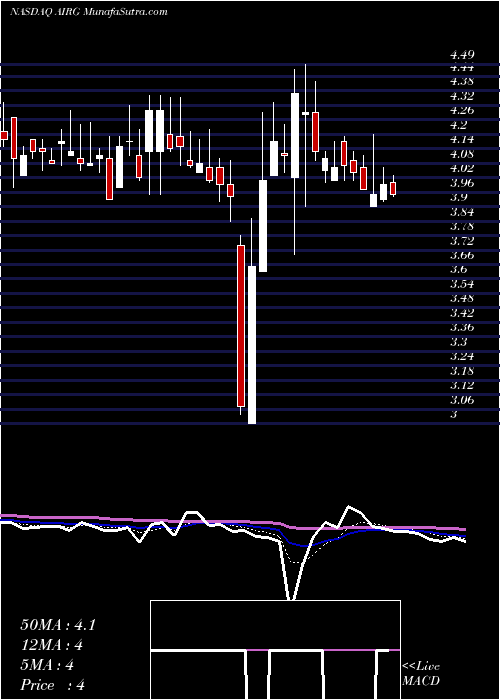Click the 3.24 price axis label

462,357
